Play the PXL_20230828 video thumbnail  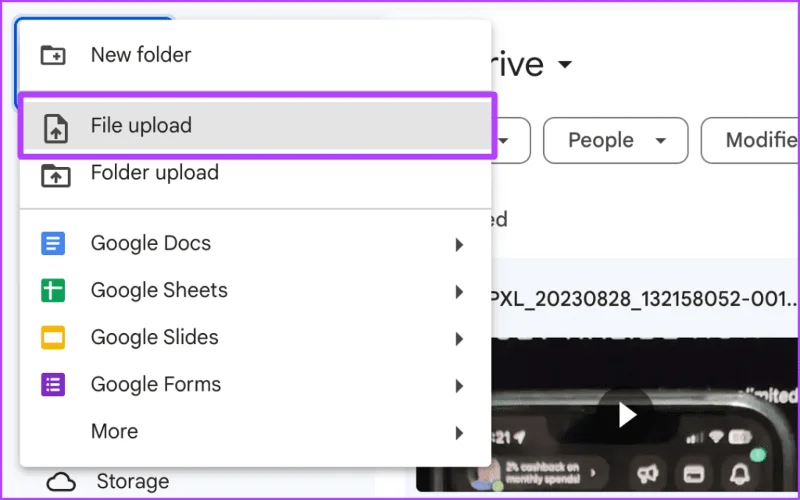[627, 414]
